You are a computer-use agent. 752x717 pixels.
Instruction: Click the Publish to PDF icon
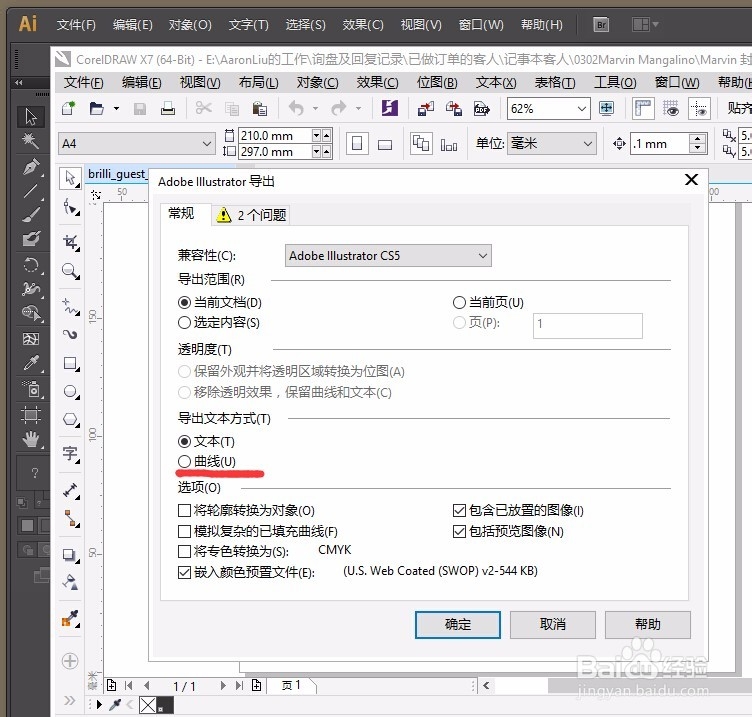pyautogui.click(x=481, y=109)
